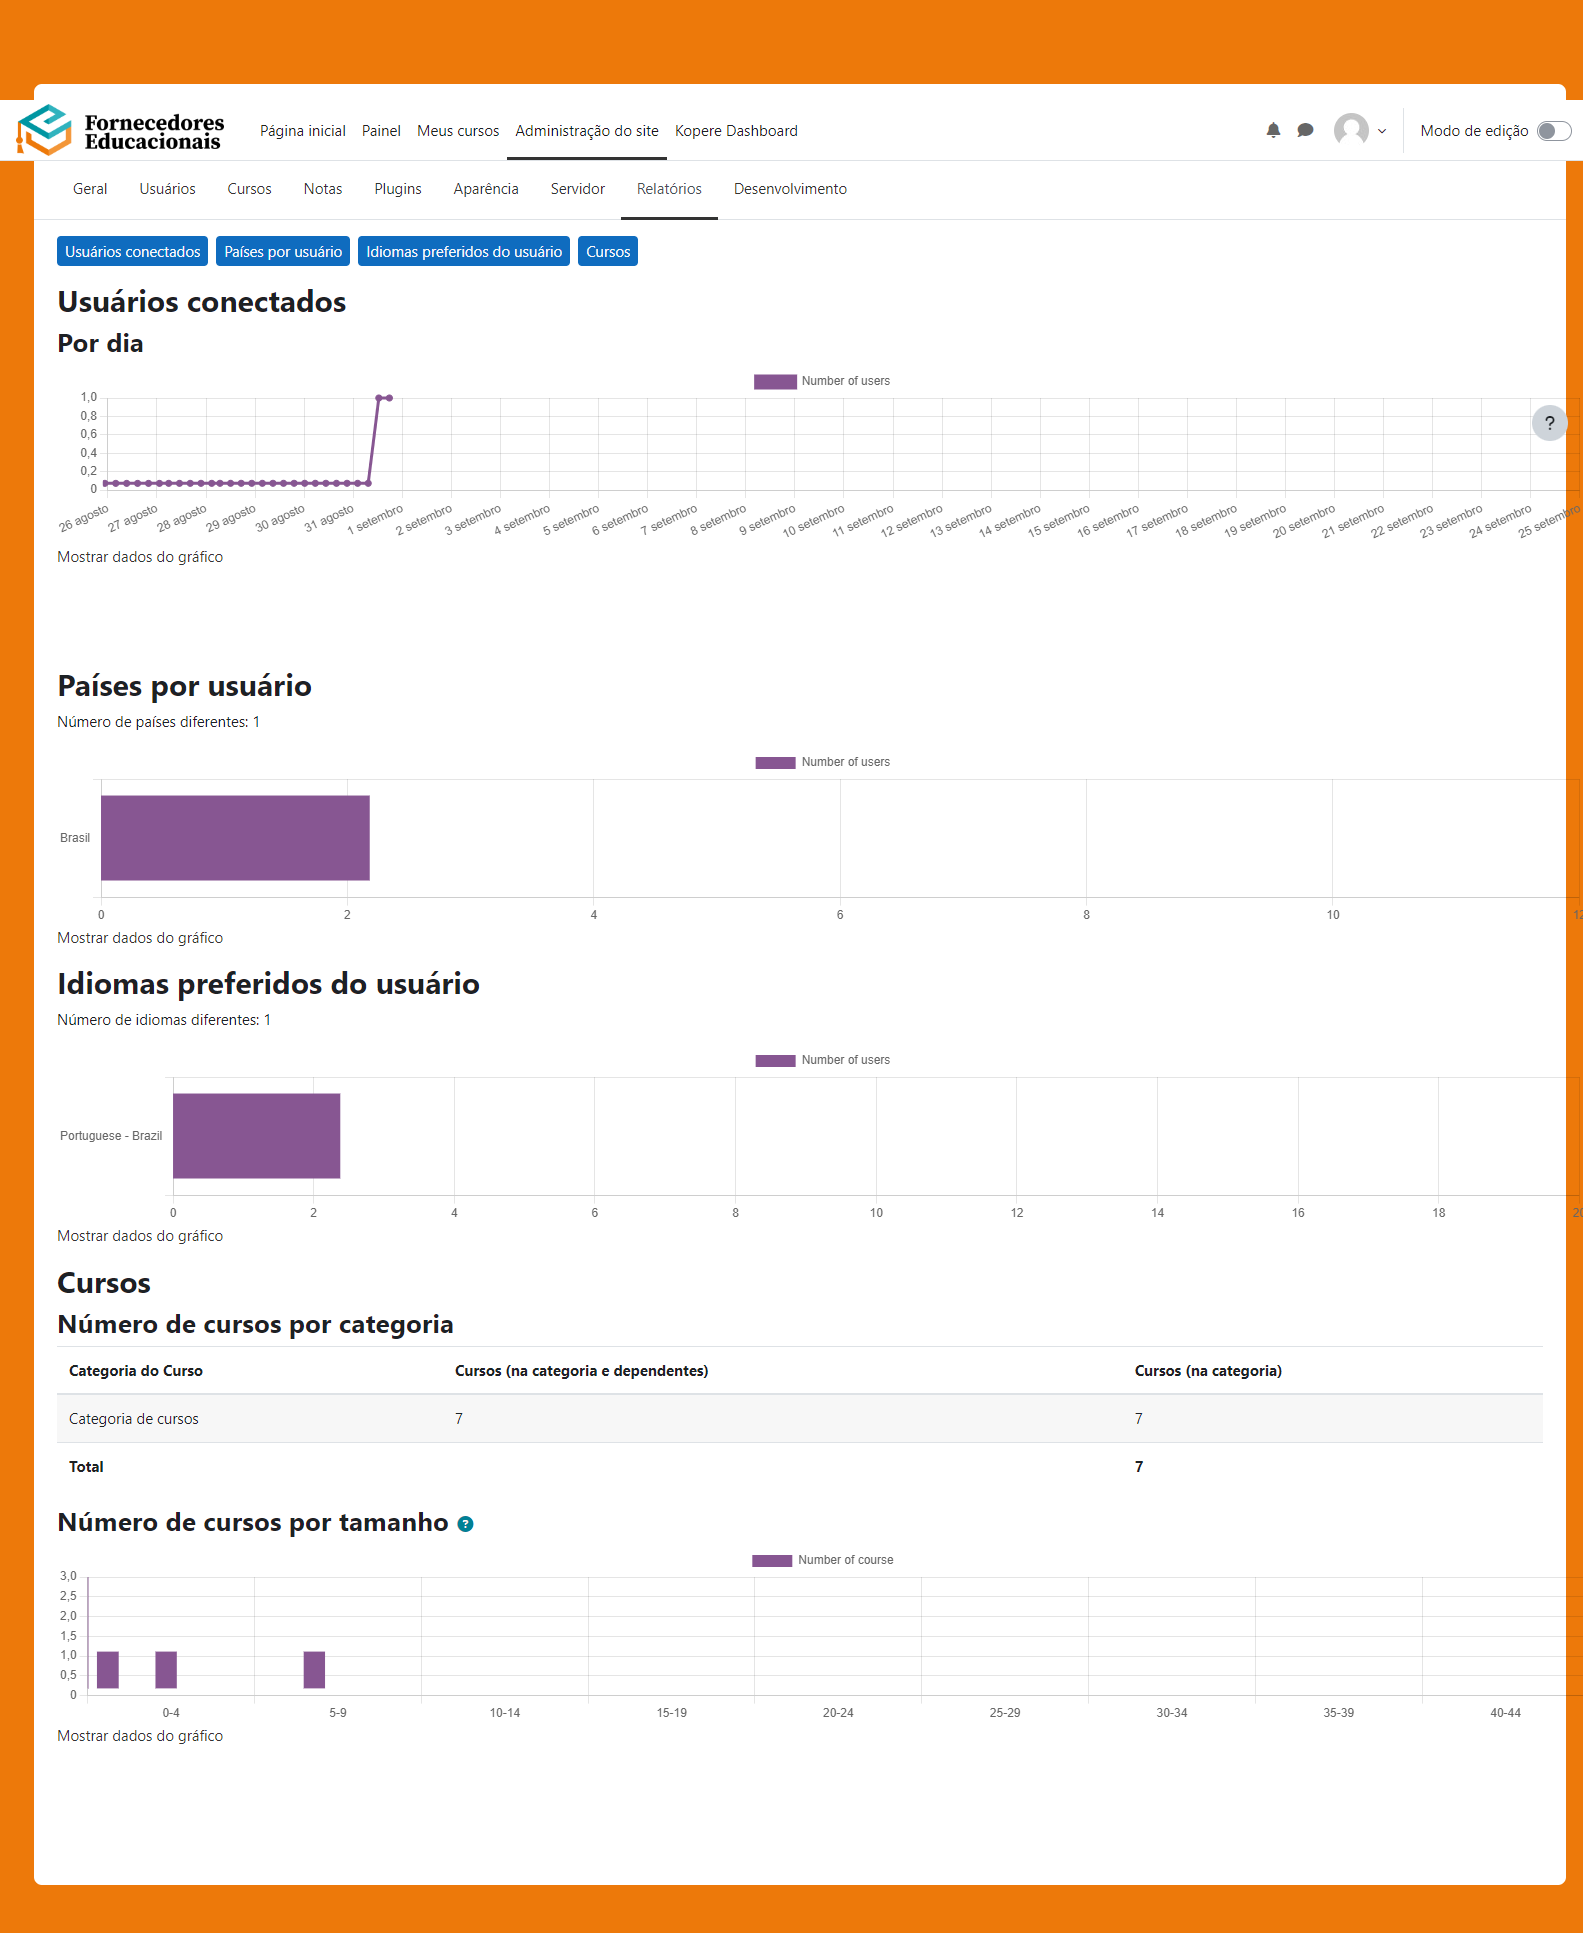Open Kopere Dashboard
The width and height of the screenshot is (1583, 1935).
pyautogui.click(x=736, y=131)
